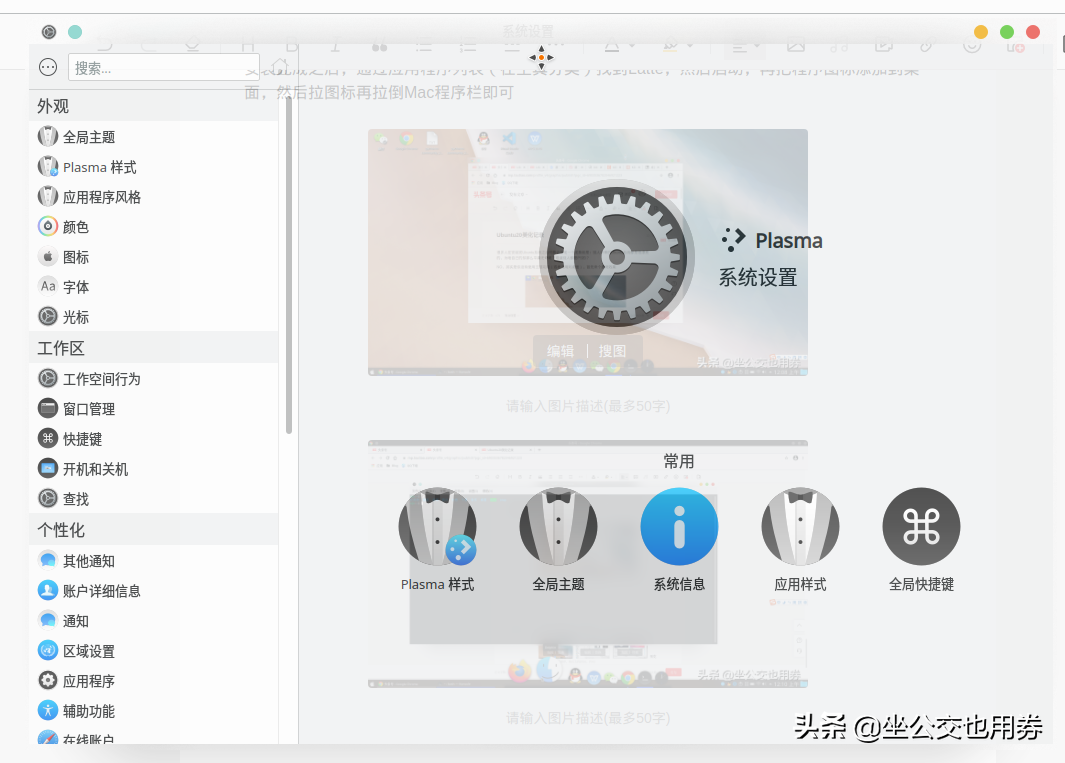This screenshot has height=763, width=1065.
Task: Click the upper 请输入图片描述 caption field
Action: (x=588, y=406)
